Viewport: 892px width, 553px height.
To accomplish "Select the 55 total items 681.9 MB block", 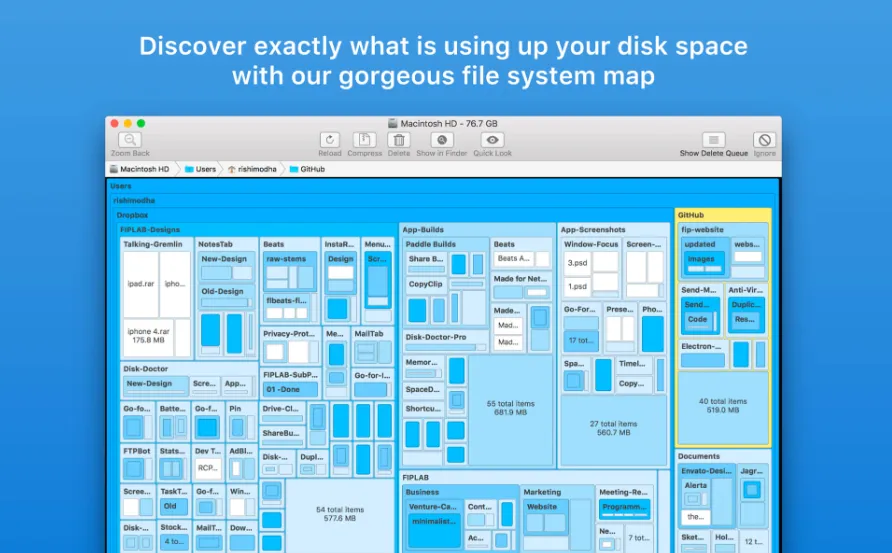I will [510, 408].
